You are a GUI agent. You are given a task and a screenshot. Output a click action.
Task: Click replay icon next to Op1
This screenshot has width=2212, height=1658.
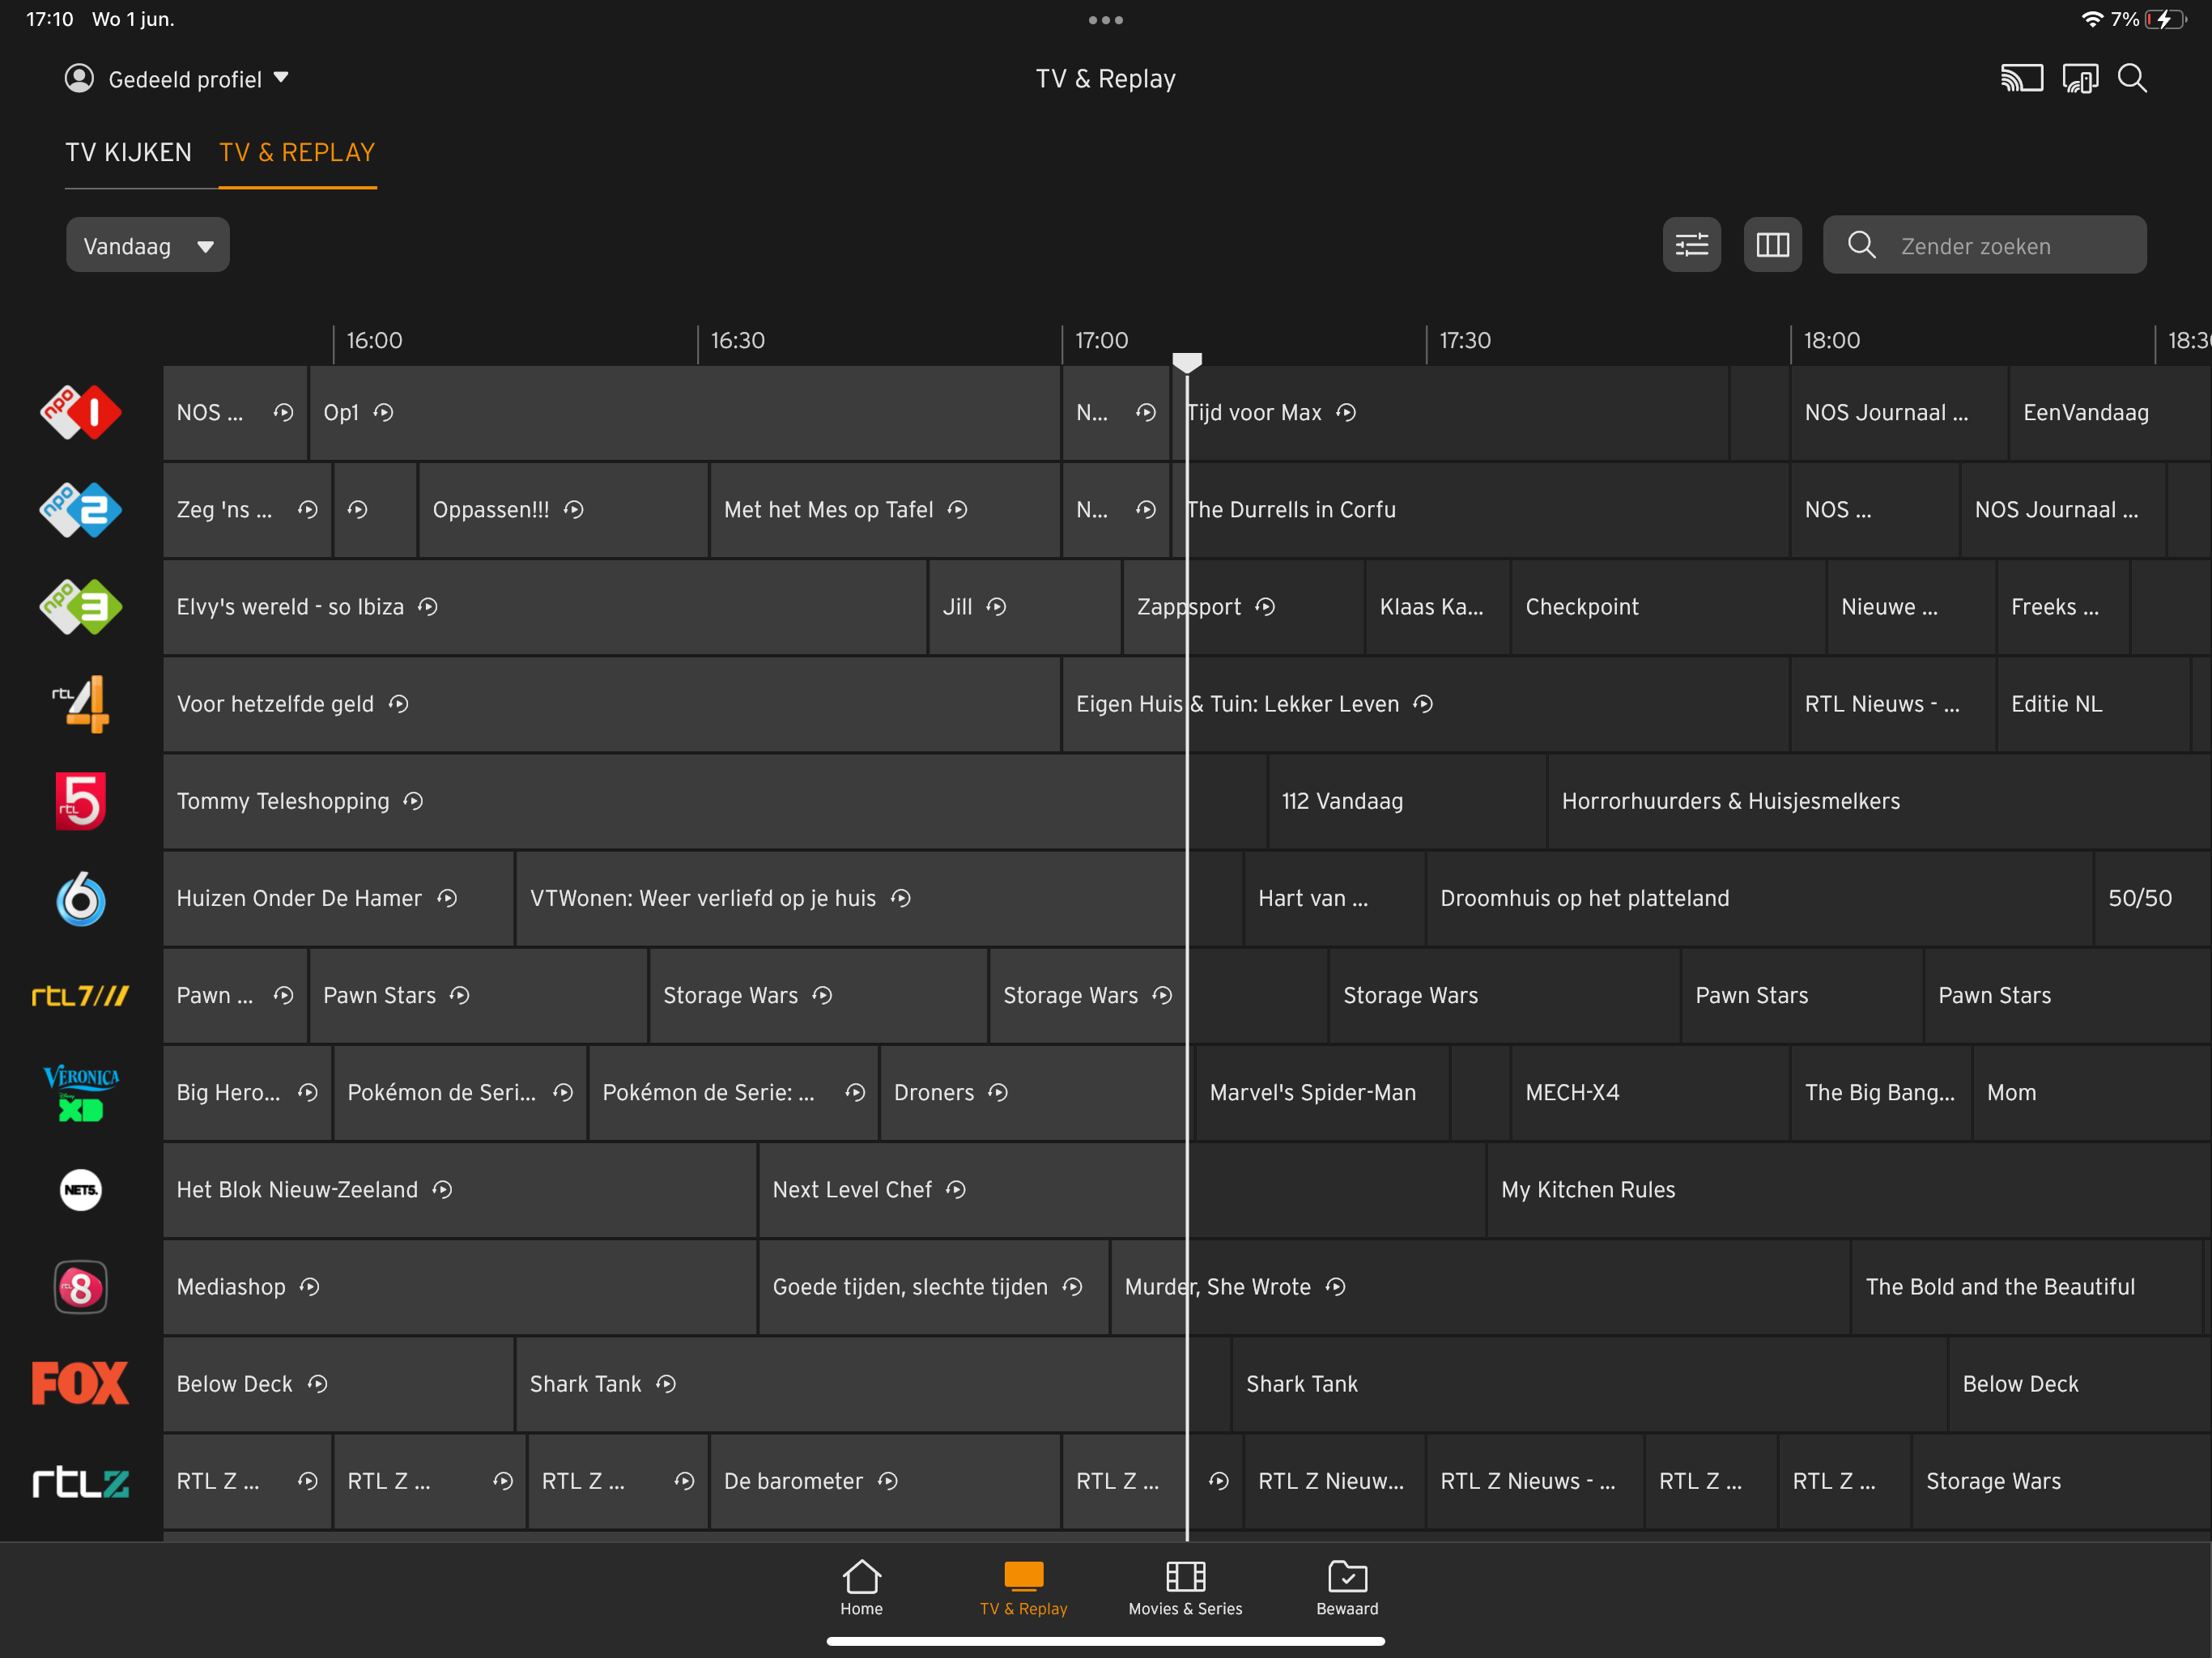coord(384,412)
